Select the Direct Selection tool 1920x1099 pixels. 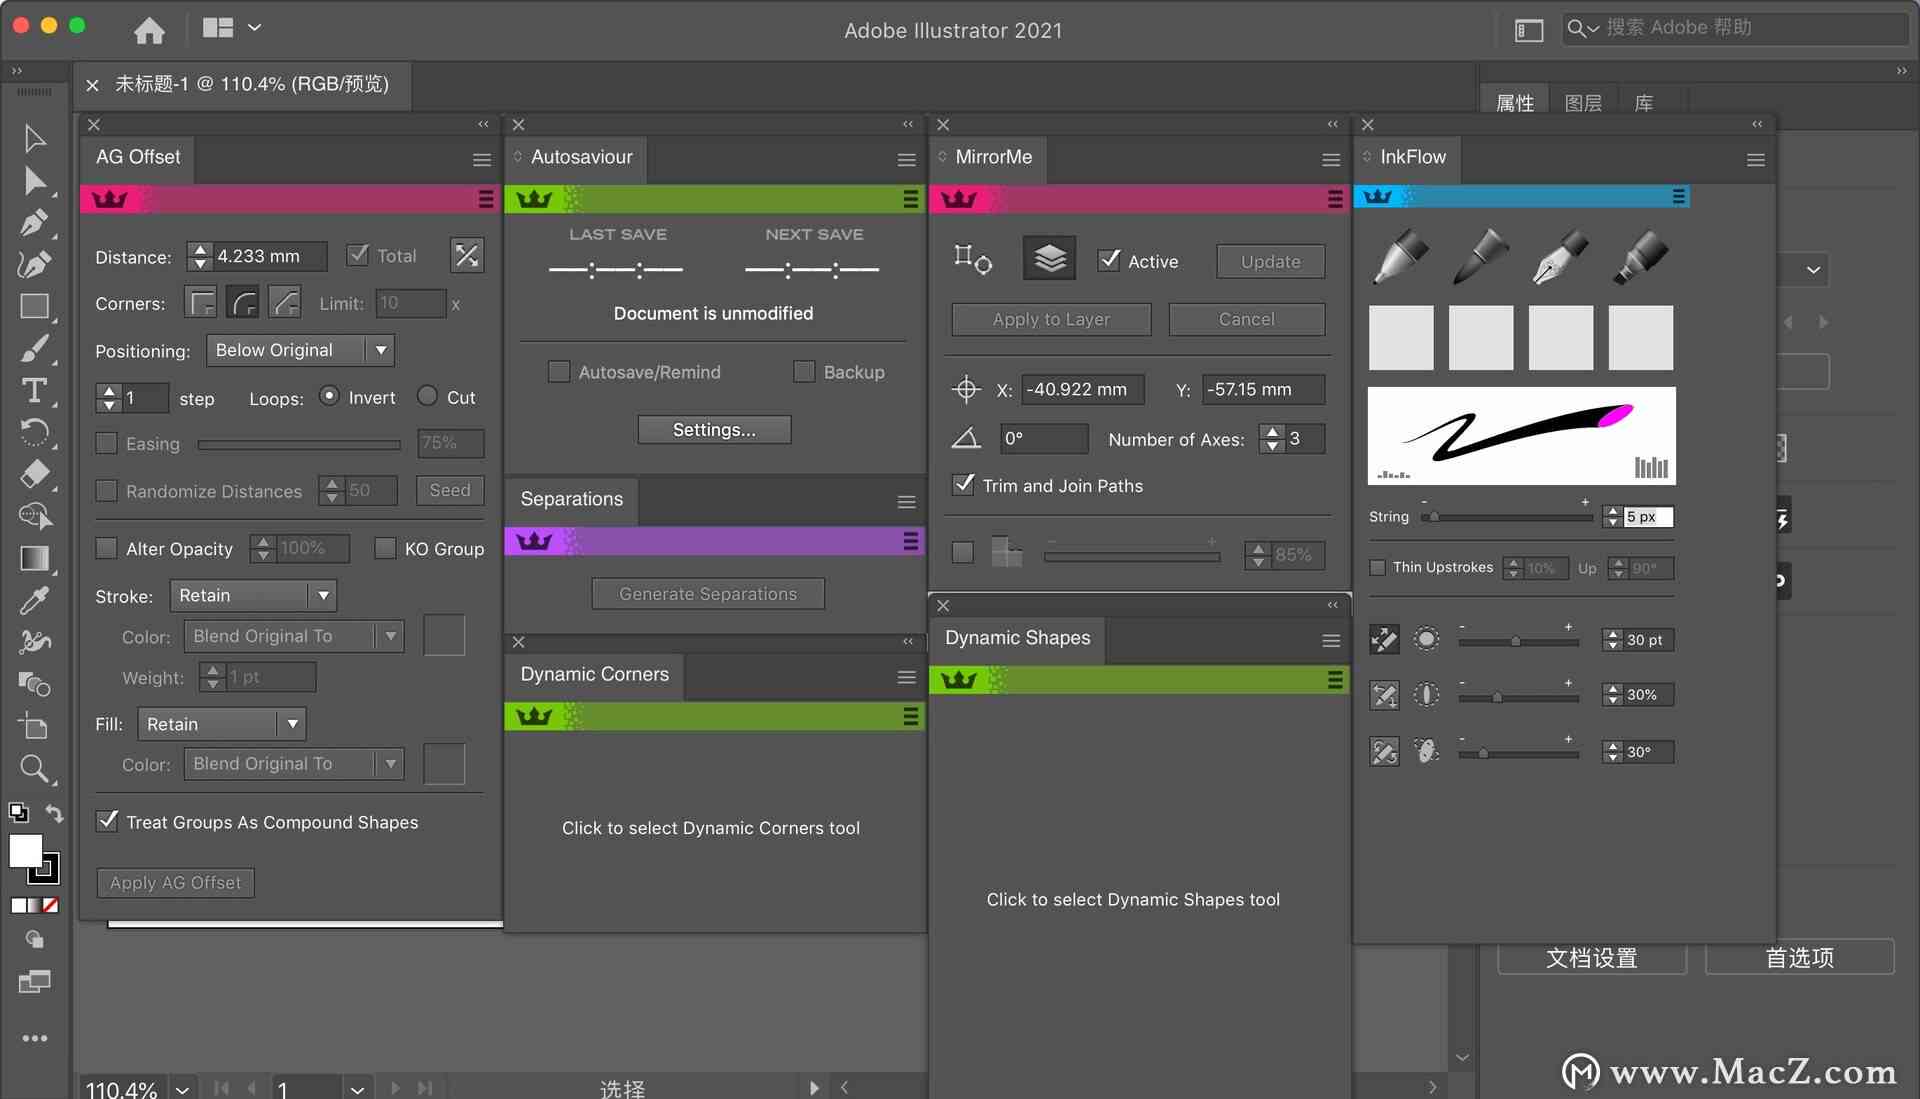pyautogui.click(x=35, y=181)
